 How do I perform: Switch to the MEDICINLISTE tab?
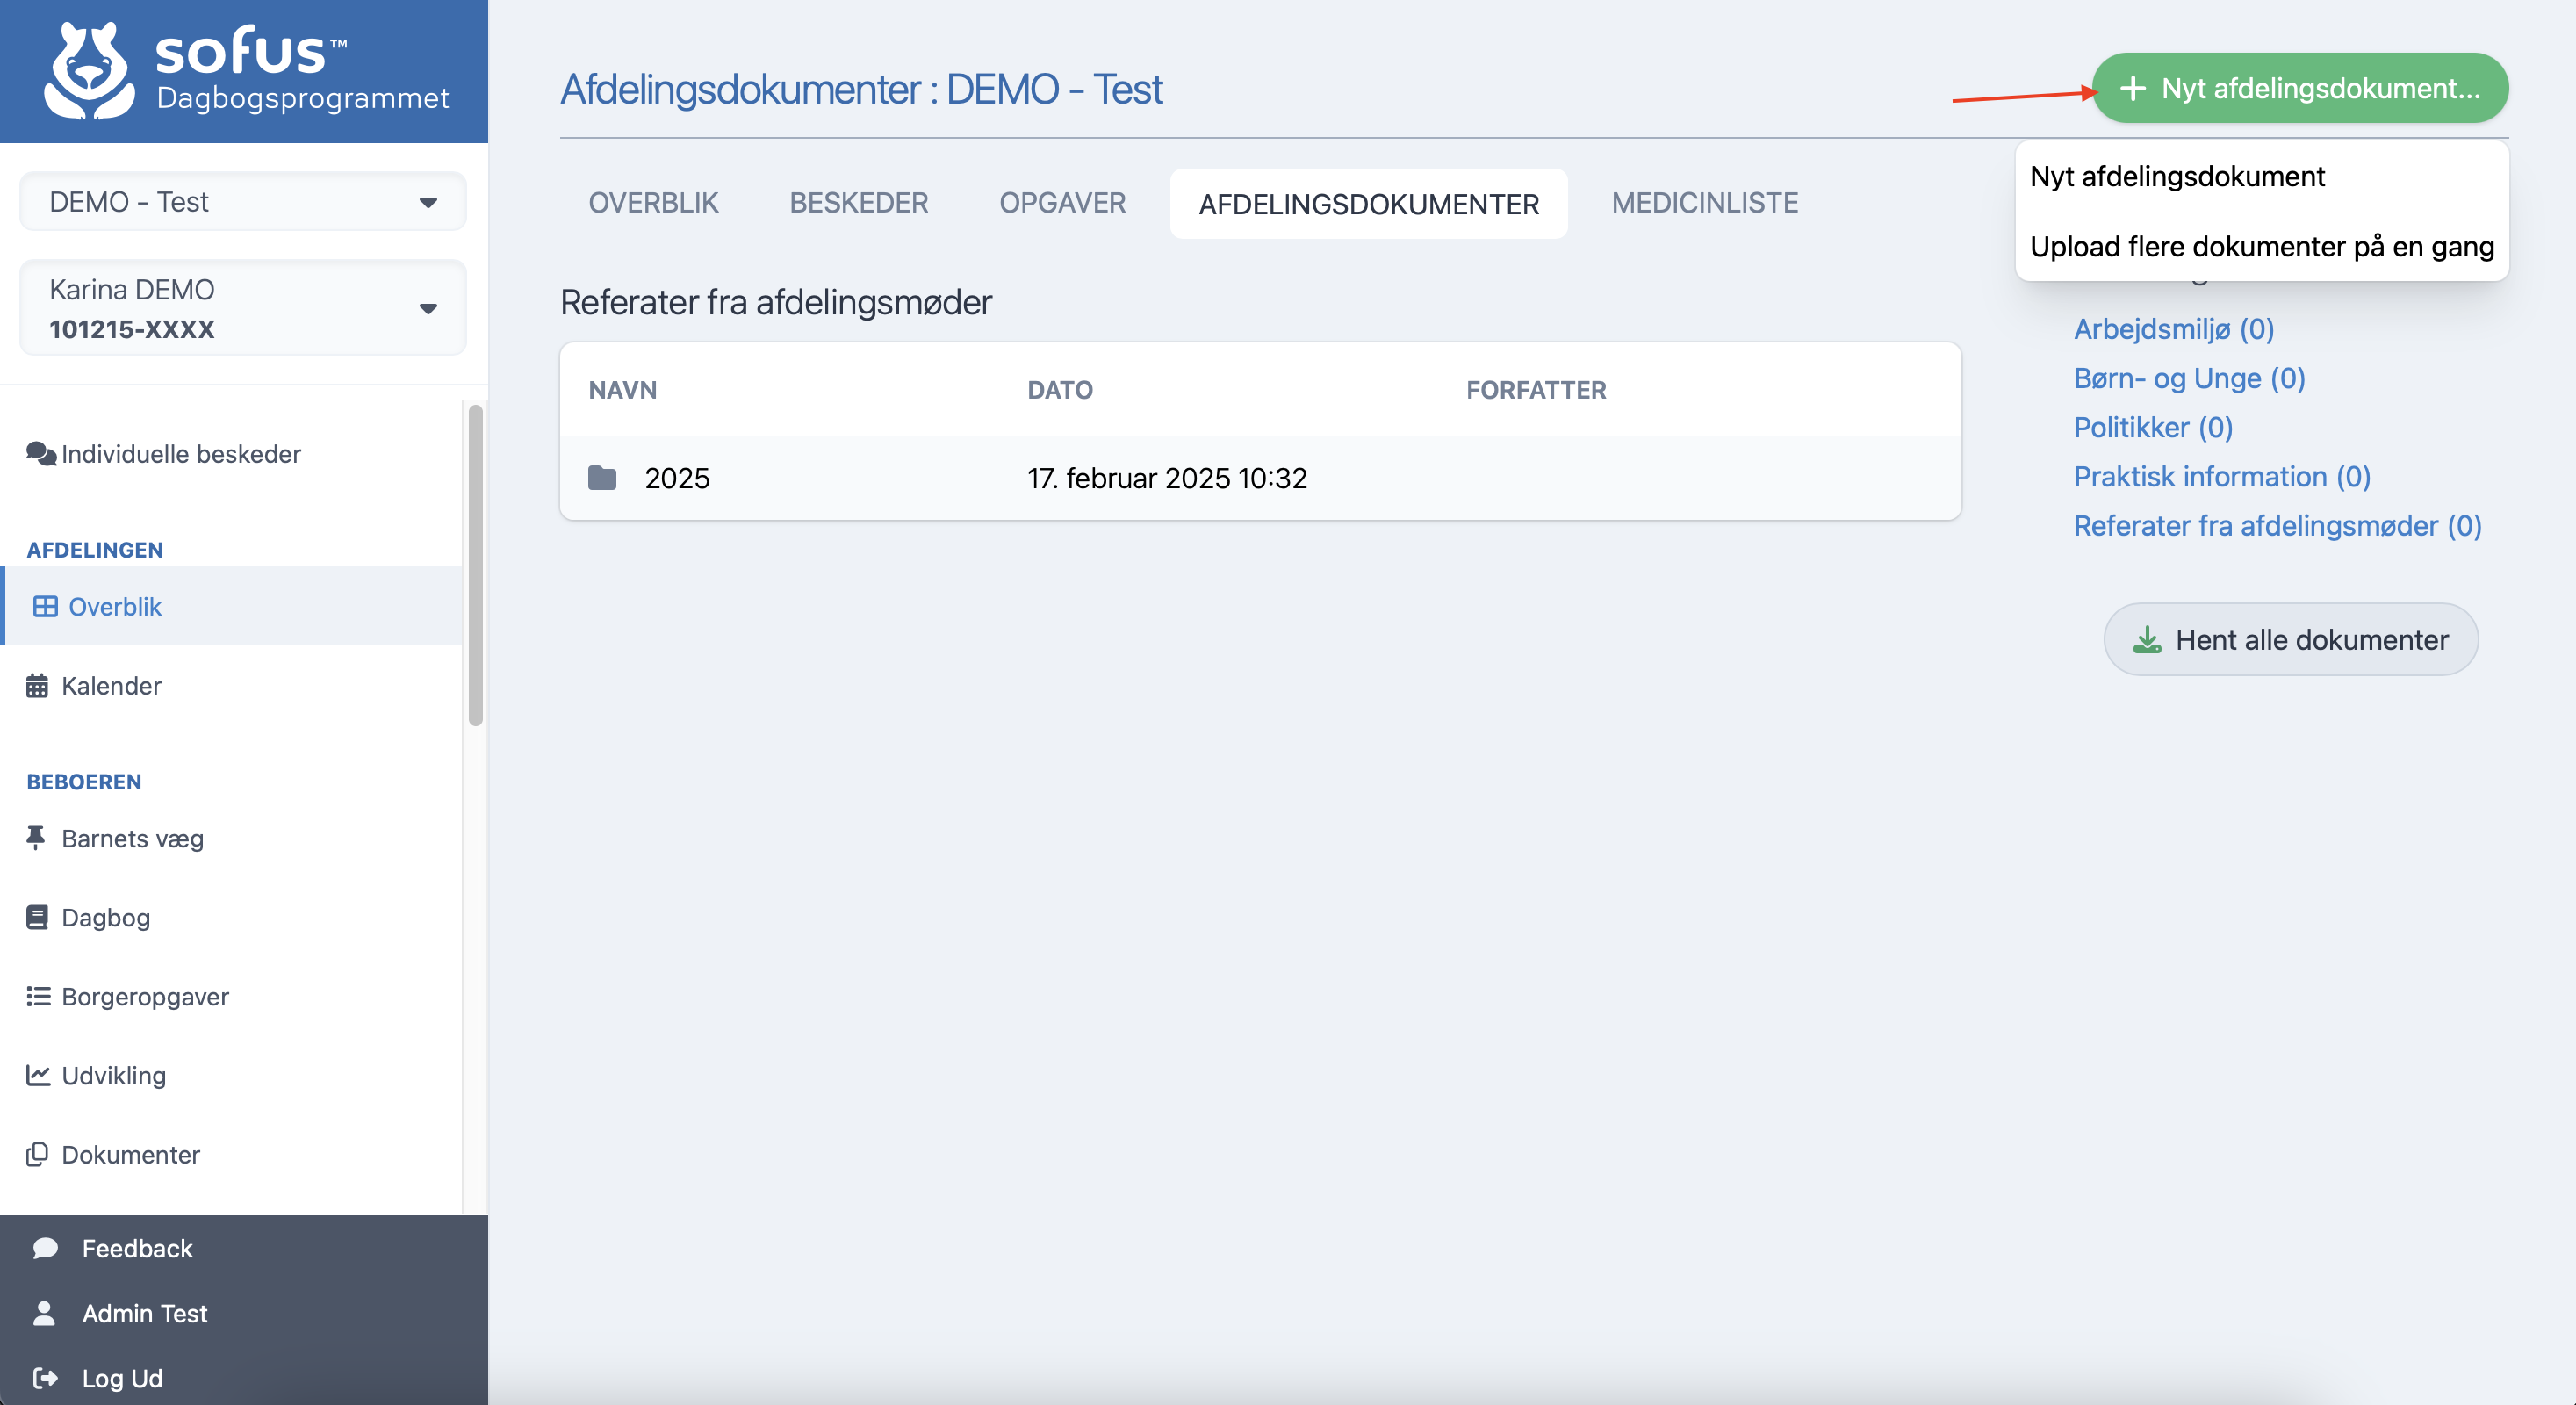1705,203
